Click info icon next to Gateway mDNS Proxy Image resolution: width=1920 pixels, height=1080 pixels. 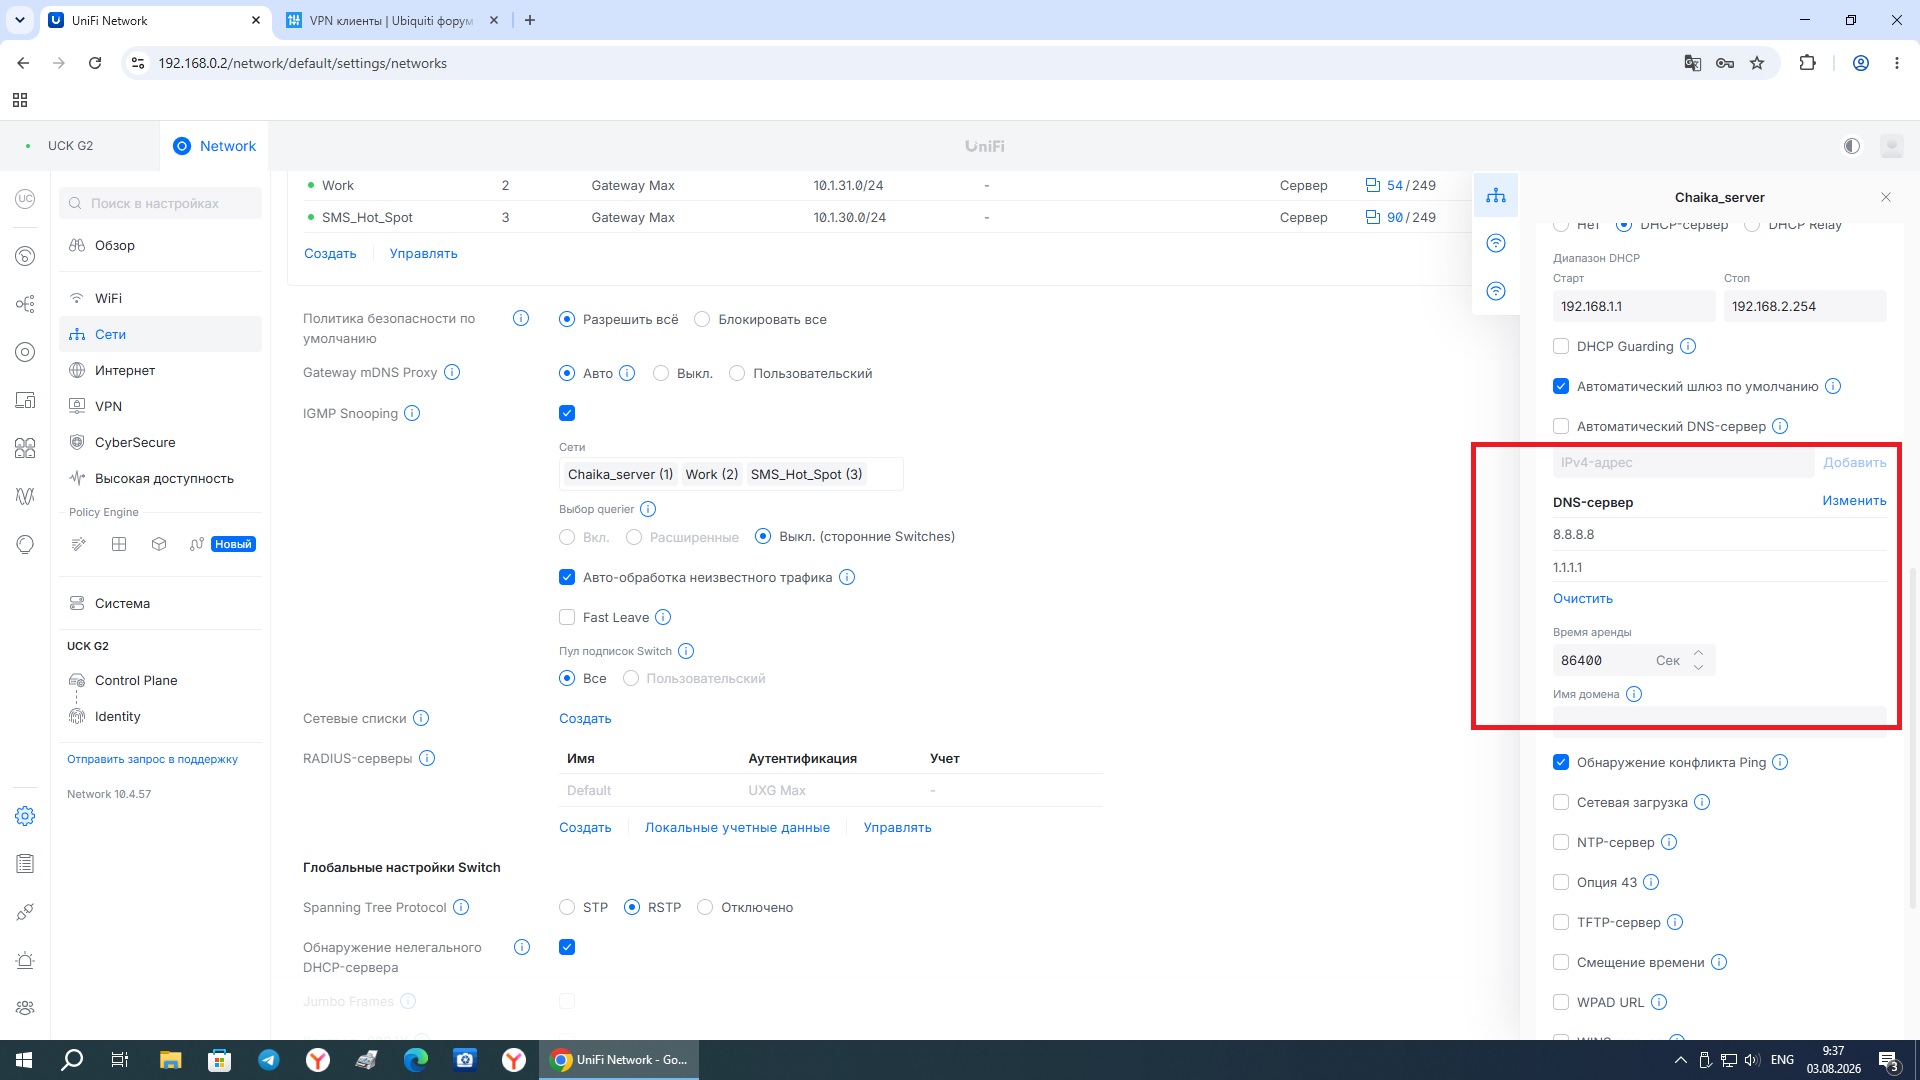(452, 372)
